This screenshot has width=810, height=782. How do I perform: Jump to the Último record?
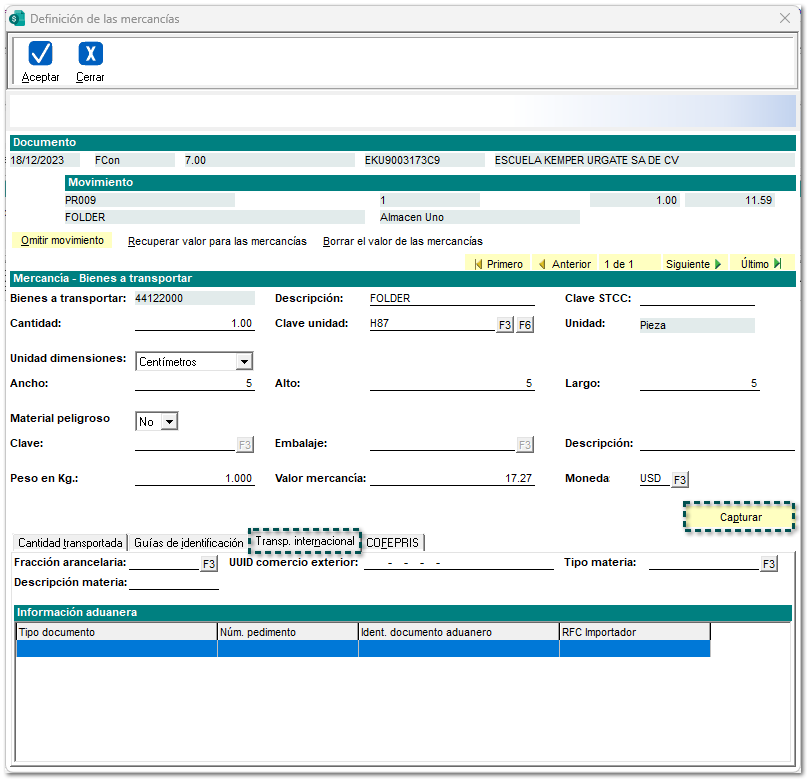761,264
